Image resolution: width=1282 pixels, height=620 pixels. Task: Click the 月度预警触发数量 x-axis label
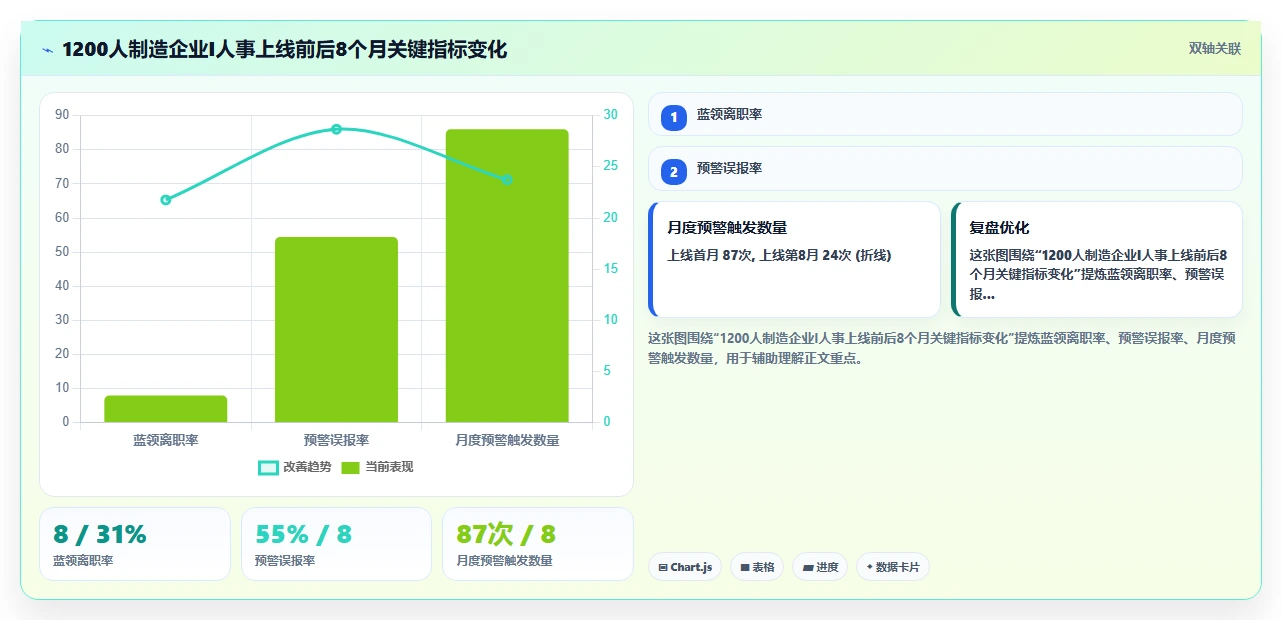(x=507, y=440)
